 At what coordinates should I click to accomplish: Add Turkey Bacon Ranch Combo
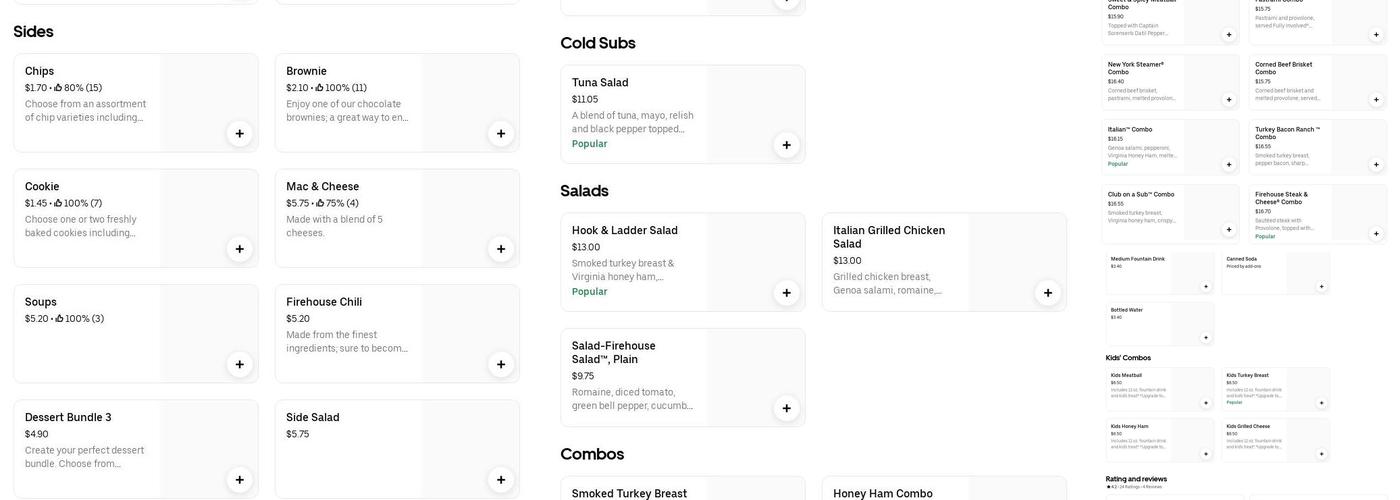click(1376, 165)
